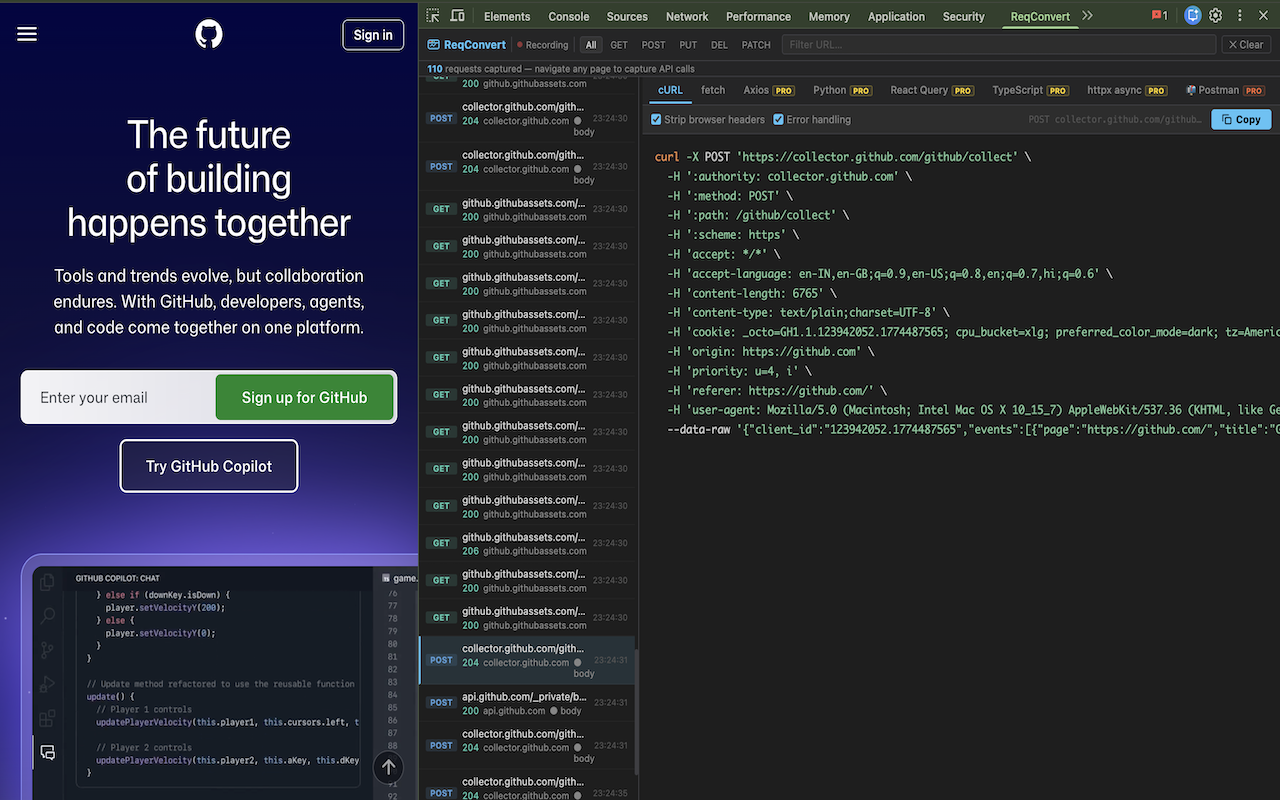Switch to the Console tab
1280x800 pixels.
569,16
